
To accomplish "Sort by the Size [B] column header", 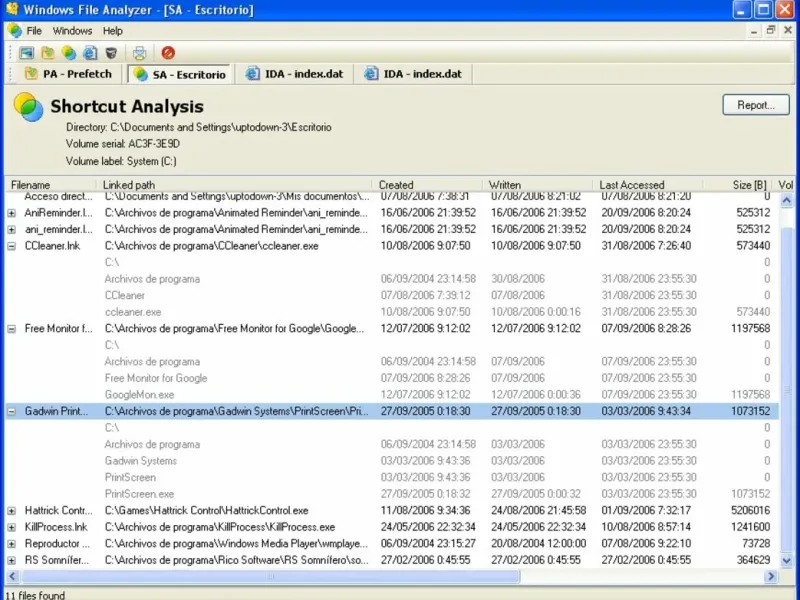I will tap(738, 185).
